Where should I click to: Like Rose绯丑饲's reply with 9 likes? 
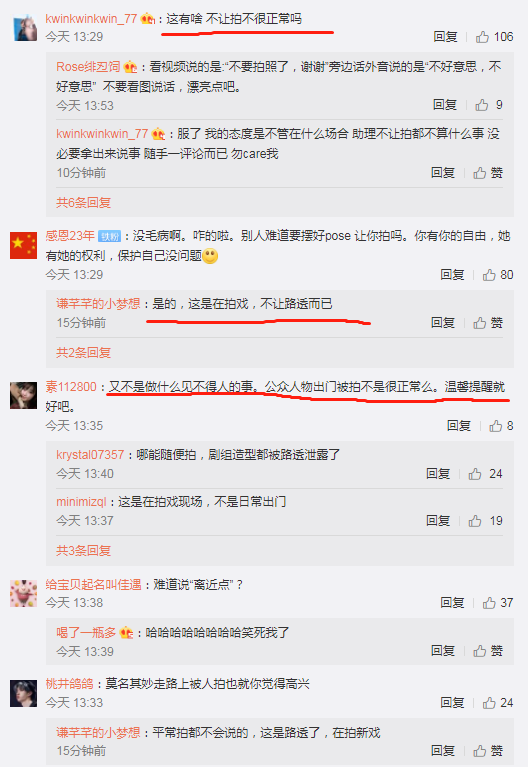pos(489,105)
